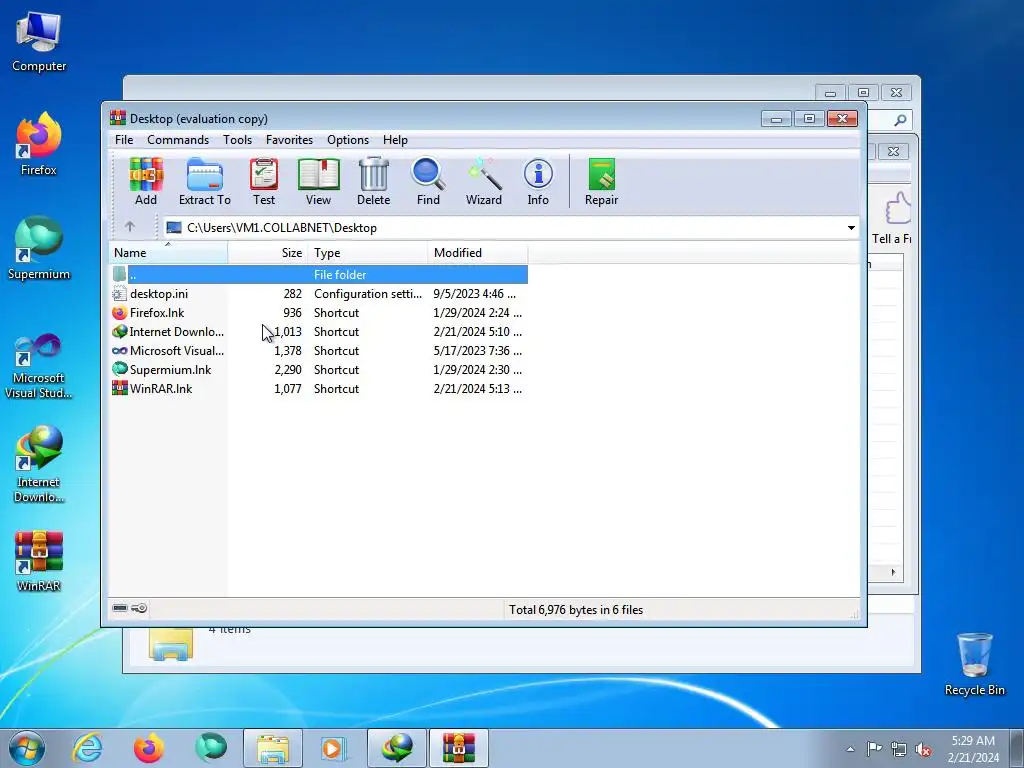Select Supermium desktop shortcut
The image size is (1024, 768).
point(39,248)
